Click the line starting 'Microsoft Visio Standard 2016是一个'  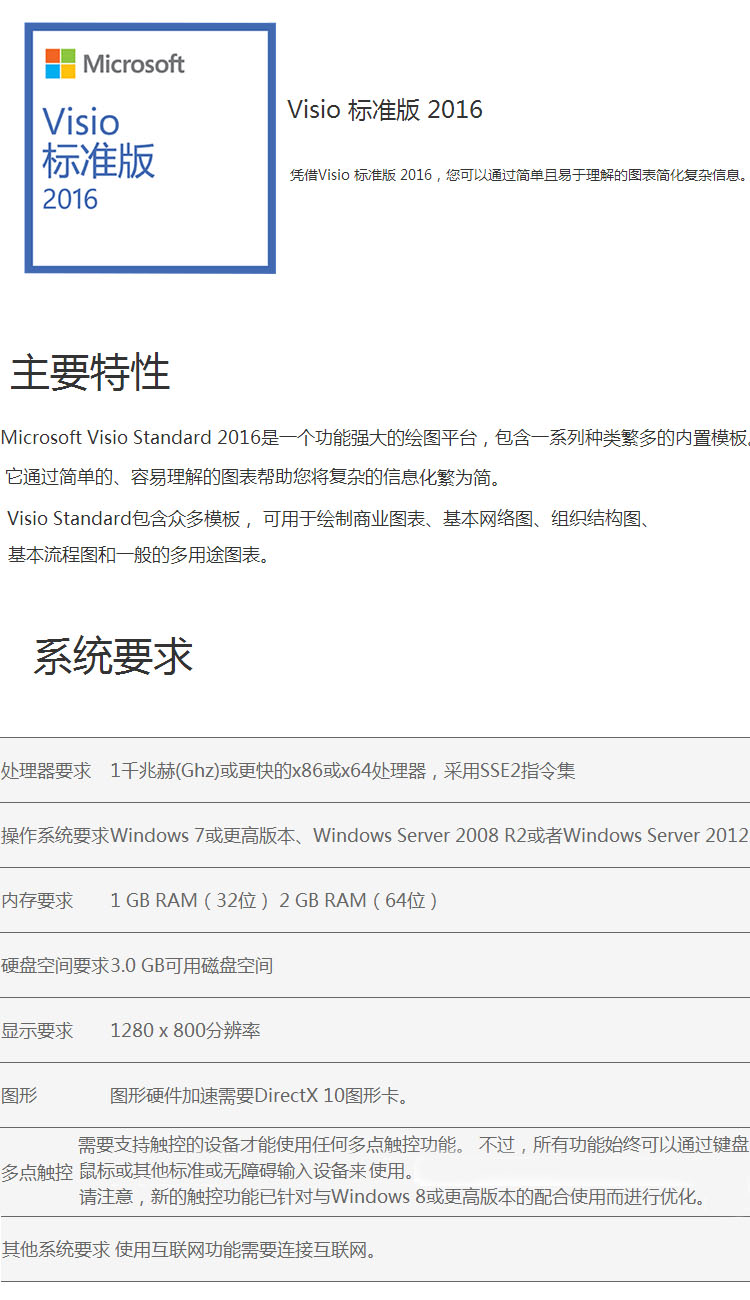(x=375, y=438)
